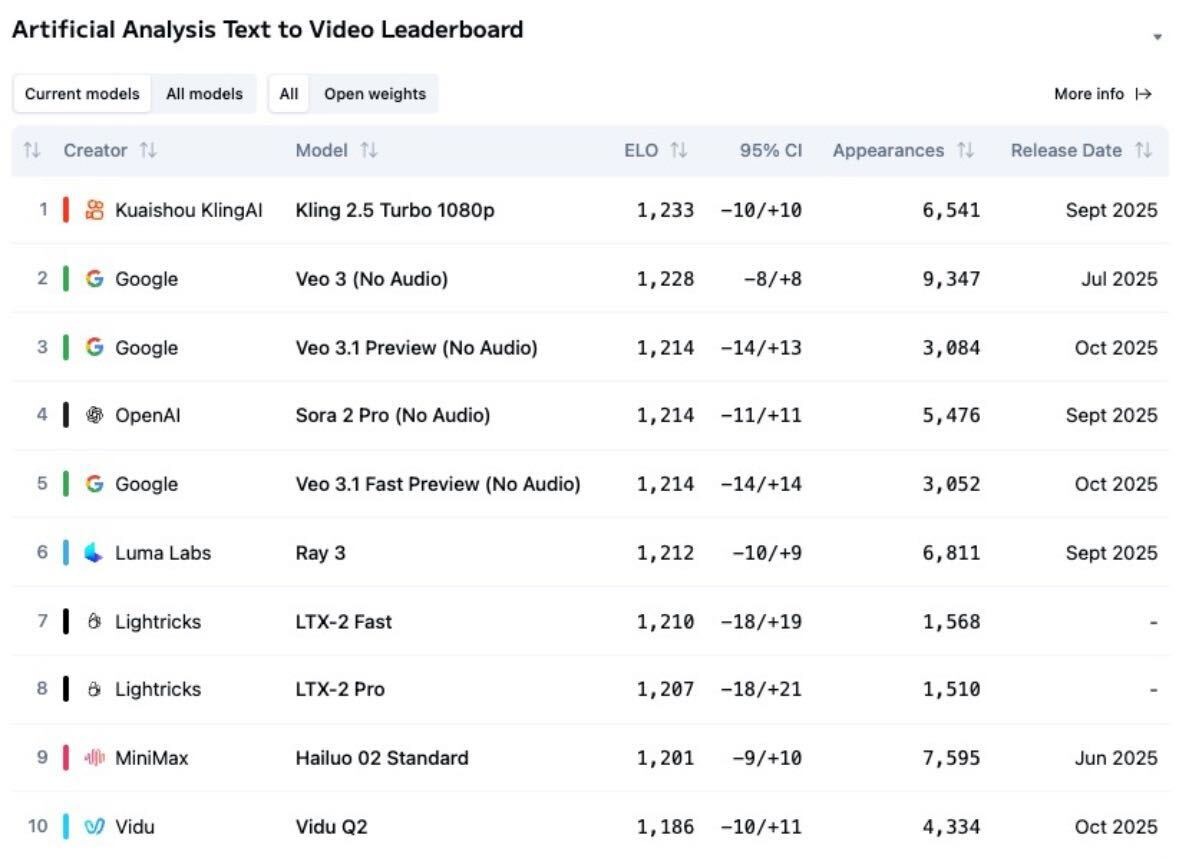
Task: Select Veo 3.1 Fast Preview (No Audio) model
Action: pos(438,484)
